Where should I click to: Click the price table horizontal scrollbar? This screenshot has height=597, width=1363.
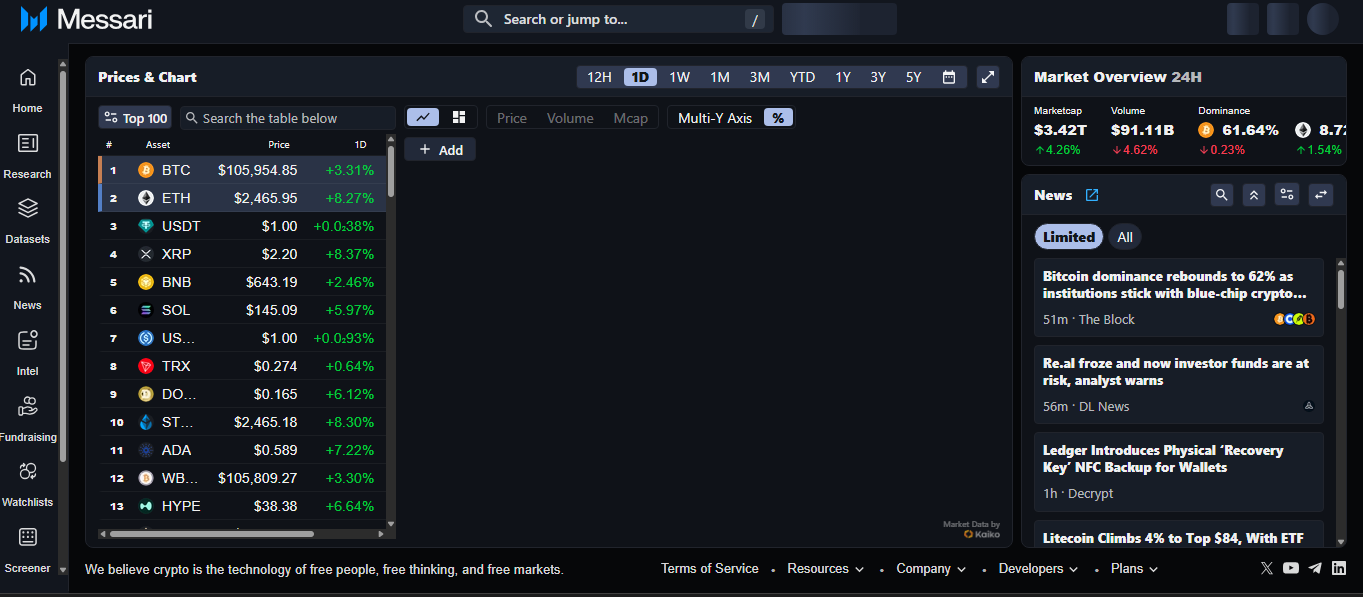click(x=212, y=534)
